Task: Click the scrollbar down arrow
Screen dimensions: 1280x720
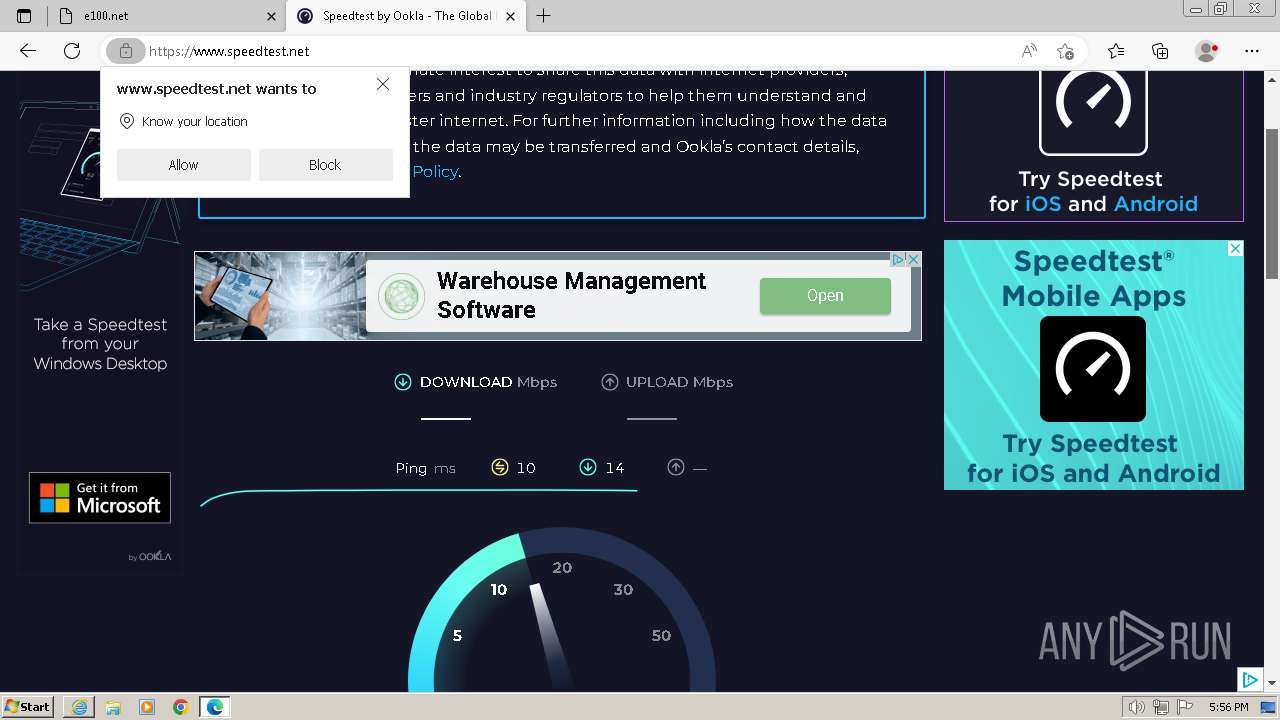Action: (x=1272, y=683)
